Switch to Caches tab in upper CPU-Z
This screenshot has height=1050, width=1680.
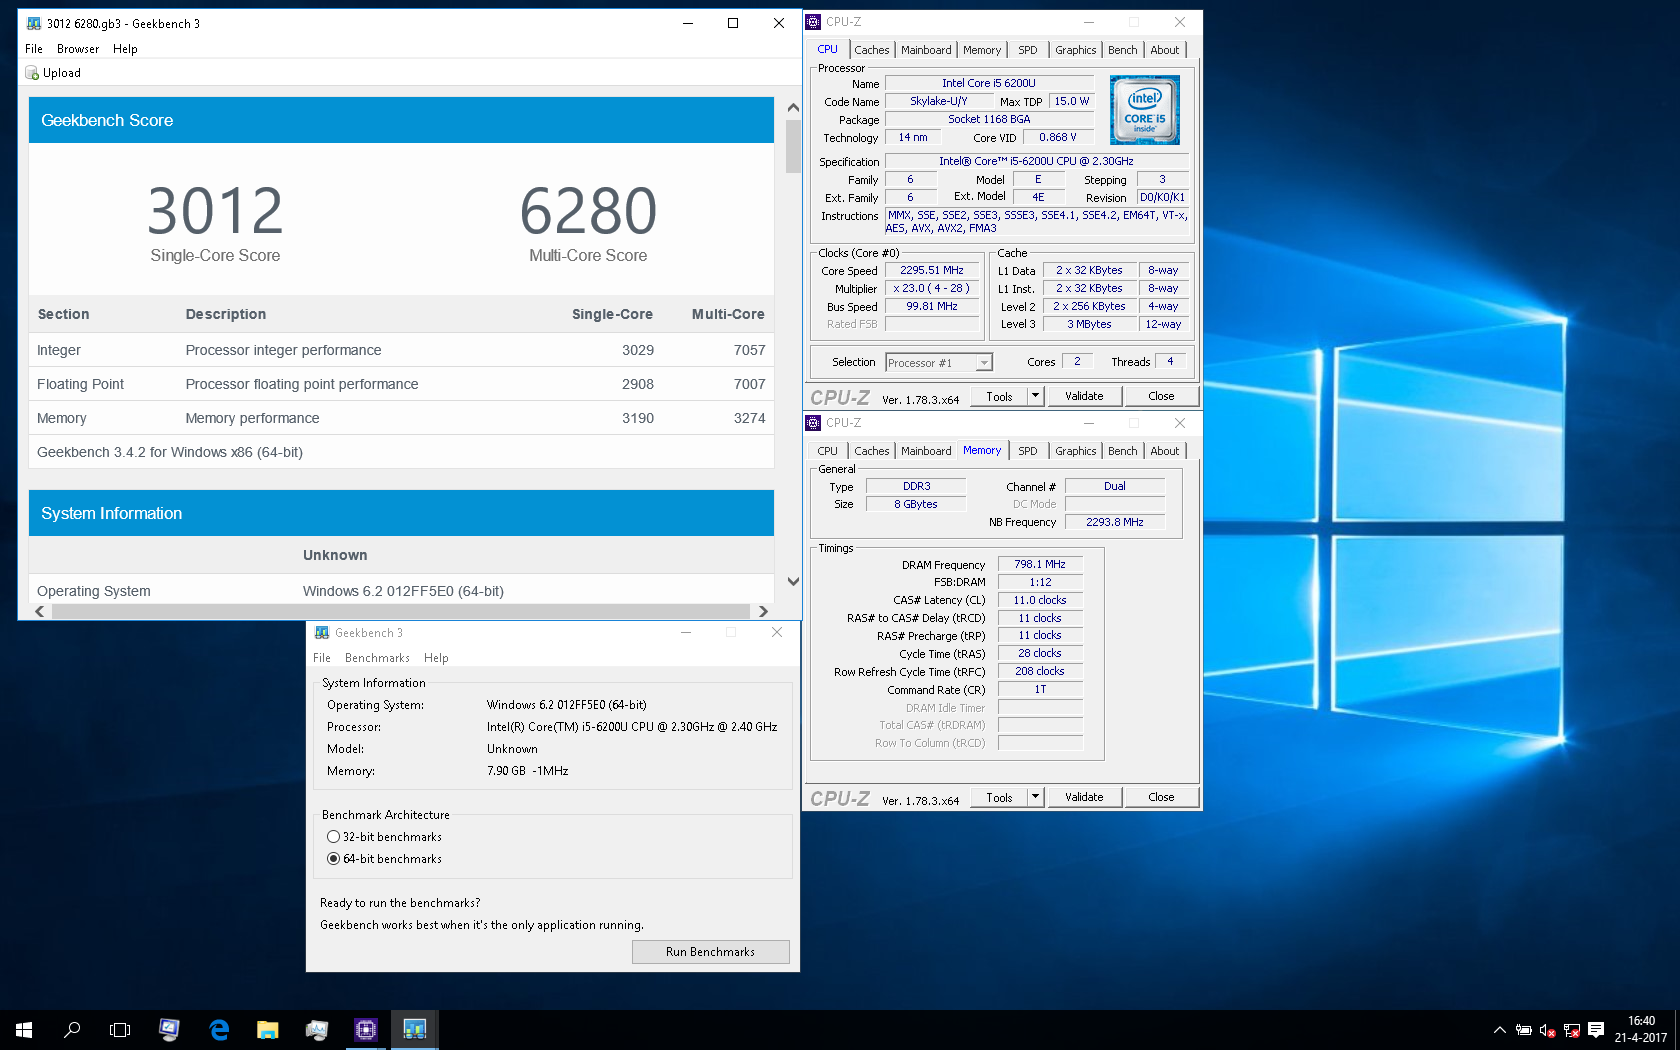[871, 50]
